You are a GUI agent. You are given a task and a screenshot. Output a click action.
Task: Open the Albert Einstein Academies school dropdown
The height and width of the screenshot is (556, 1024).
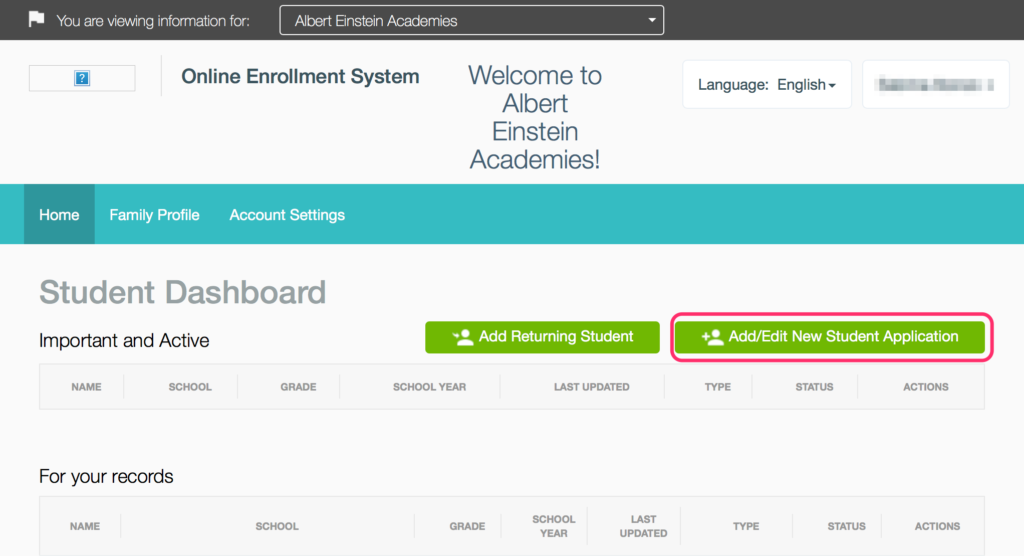(x=472, y=20)
